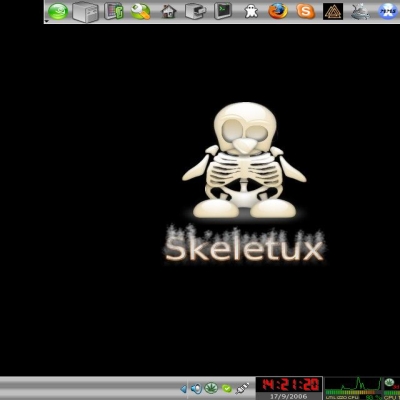Launch Firefox web browser
The height and width of the screenshot is (400, 400).
pos(278,11)
